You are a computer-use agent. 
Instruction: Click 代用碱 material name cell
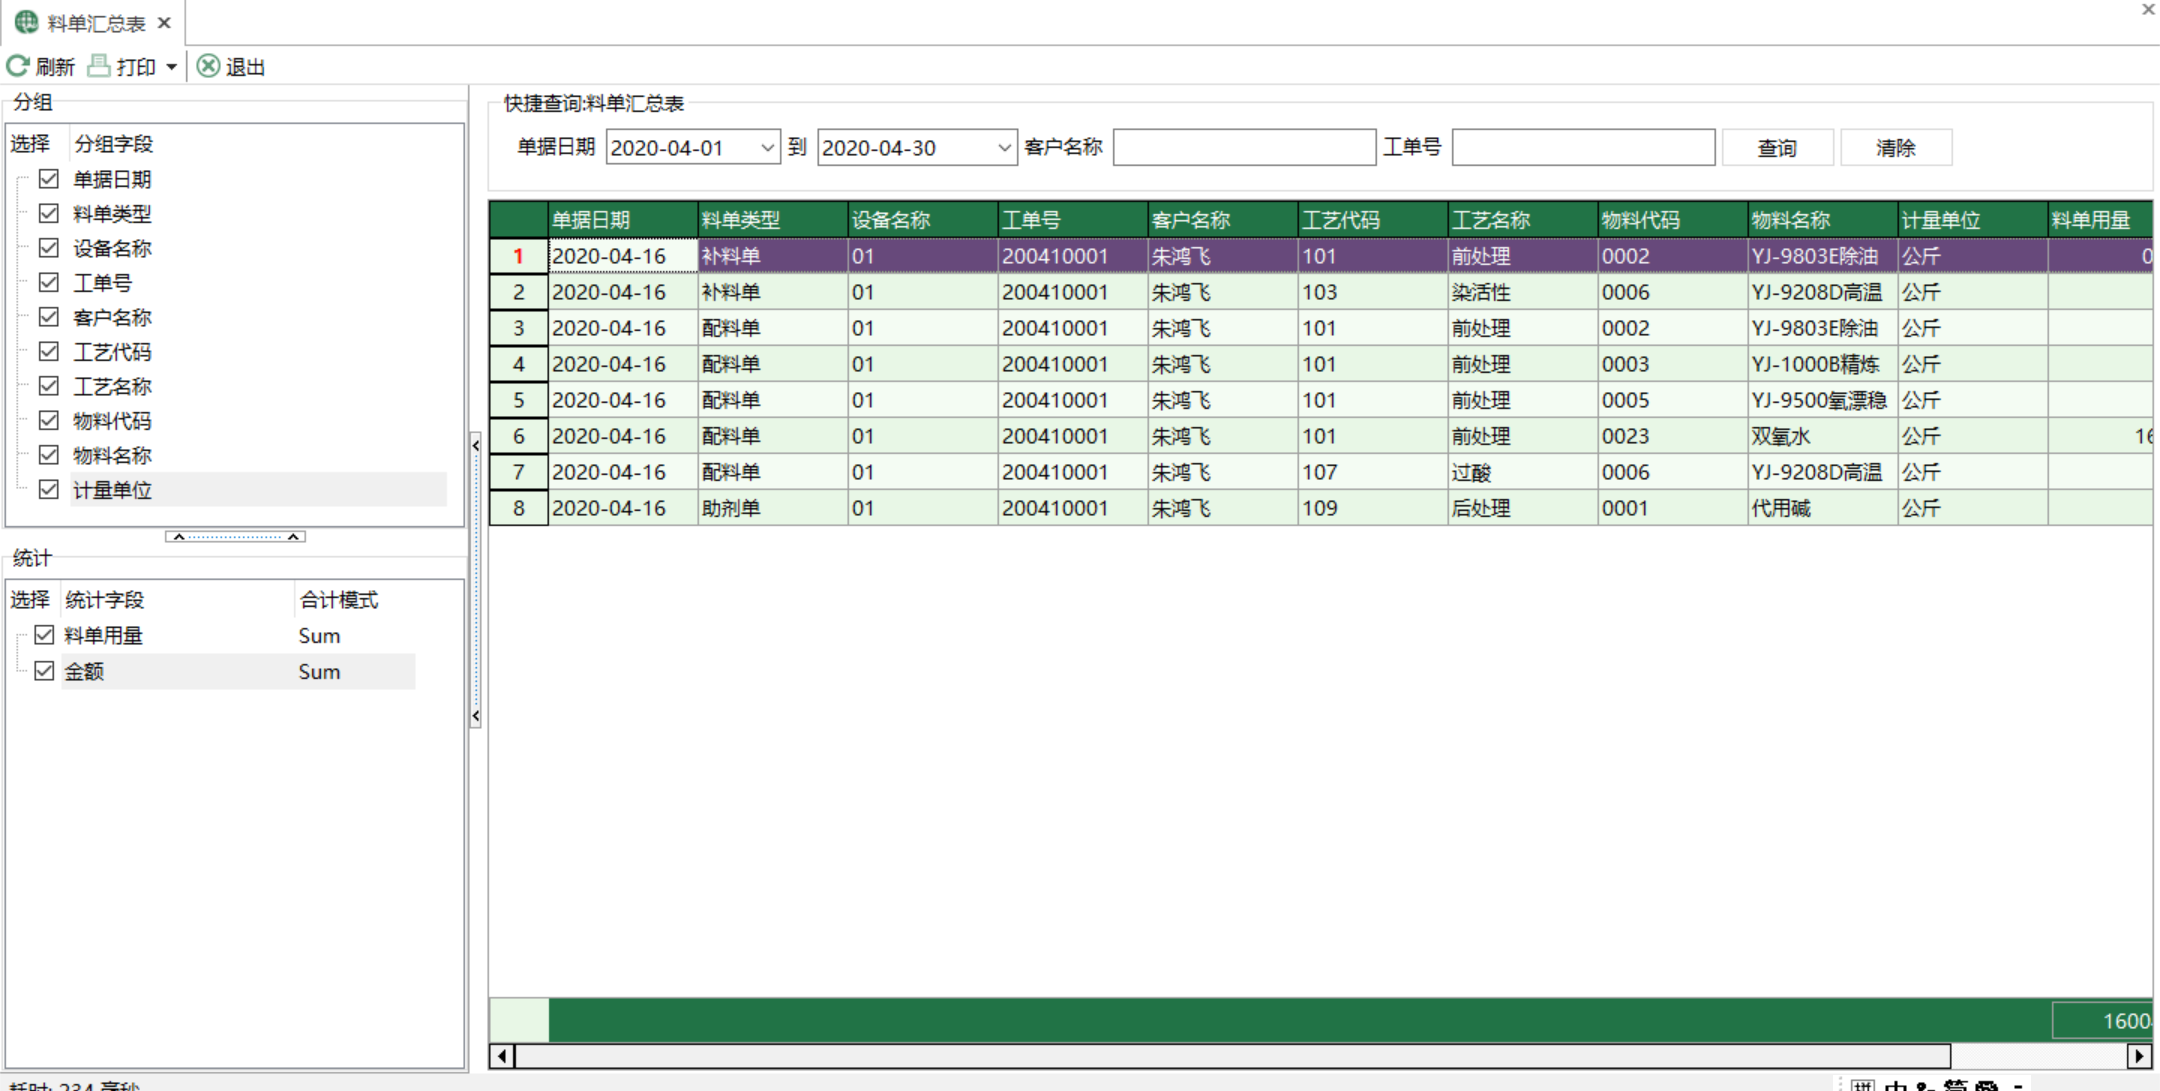(x=1822, y=508)
